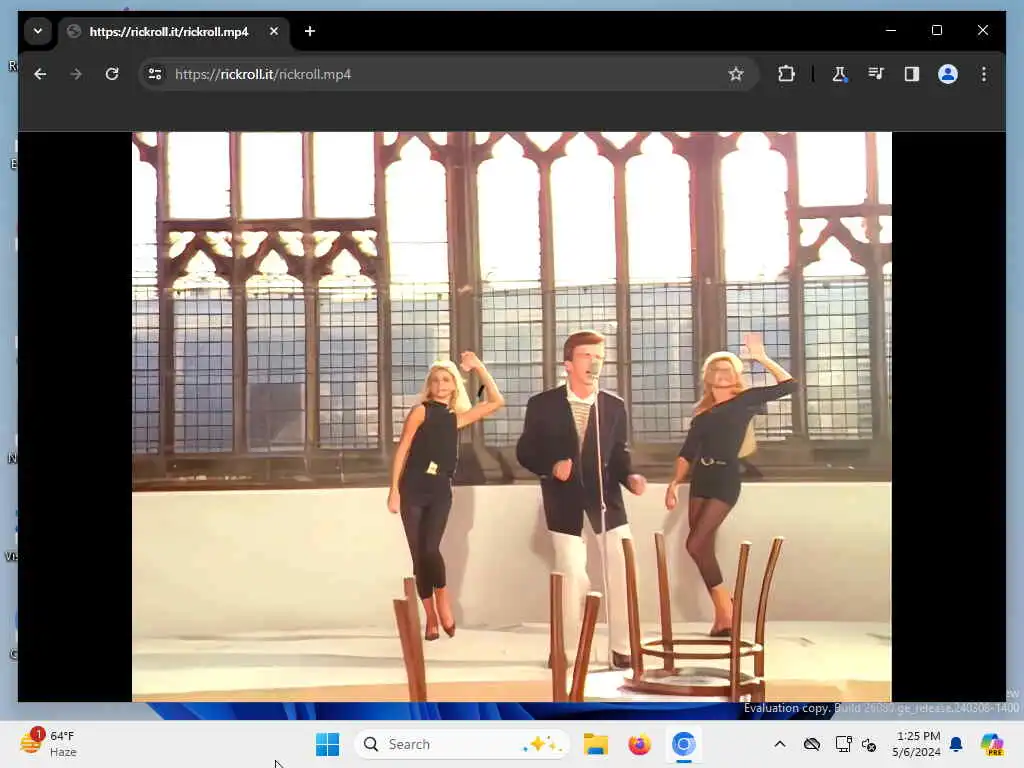Show hidden system tray icons
This screenshot has height=768, width=1024.
pyautogui.click(x=780, y=744)
